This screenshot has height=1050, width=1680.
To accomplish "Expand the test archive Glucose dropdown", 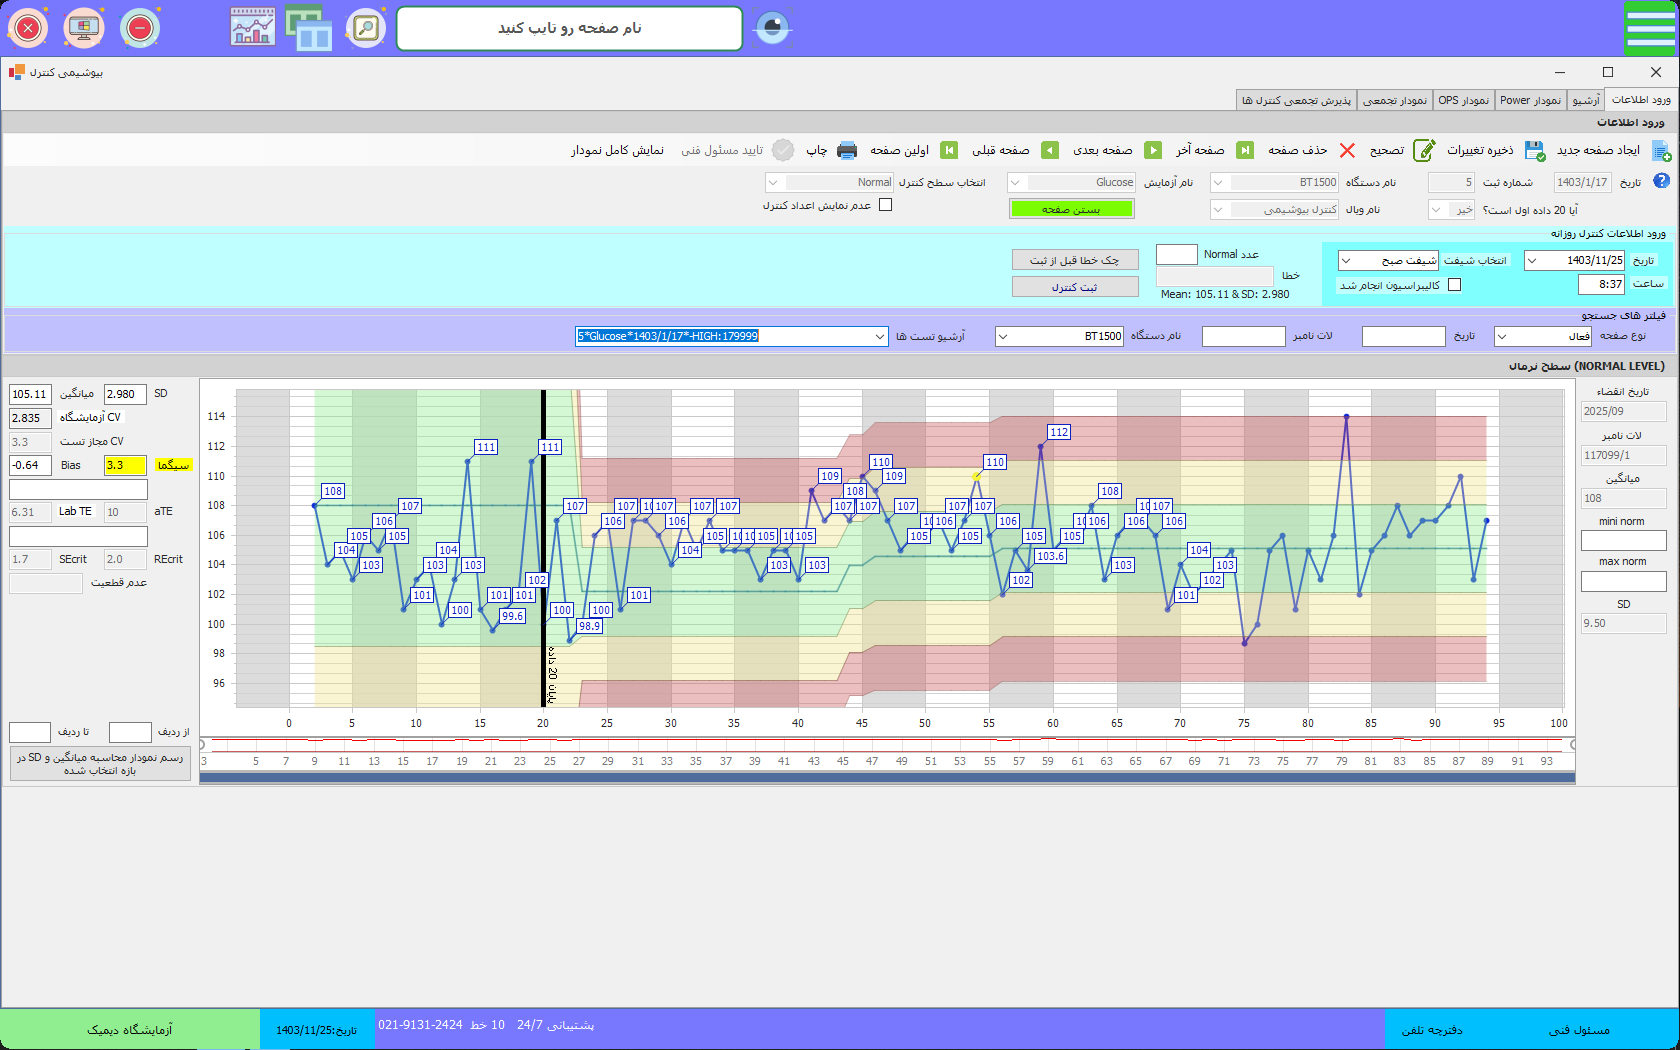I will tap(880, 336).
